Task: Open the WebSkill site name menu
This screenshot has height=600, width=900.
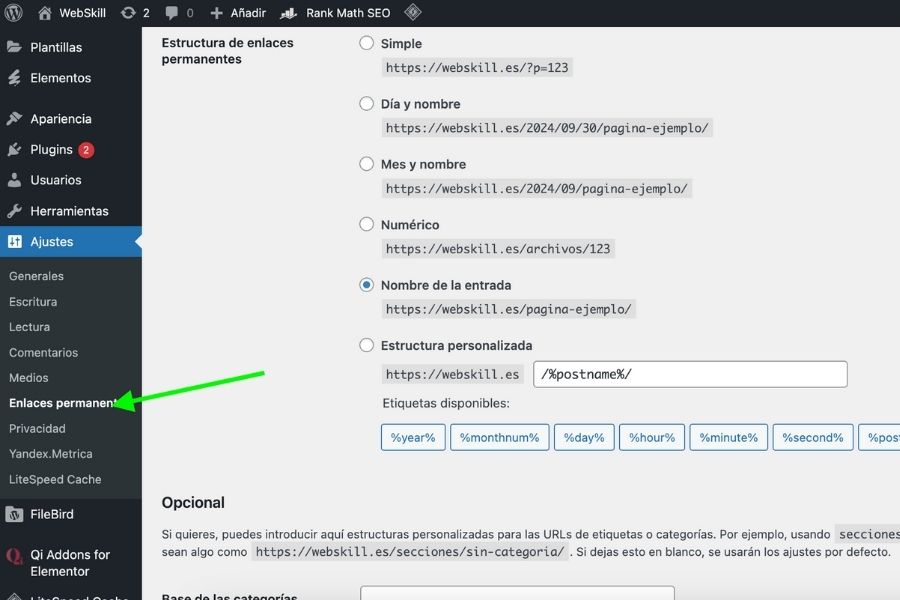Action: pos(83,13)
